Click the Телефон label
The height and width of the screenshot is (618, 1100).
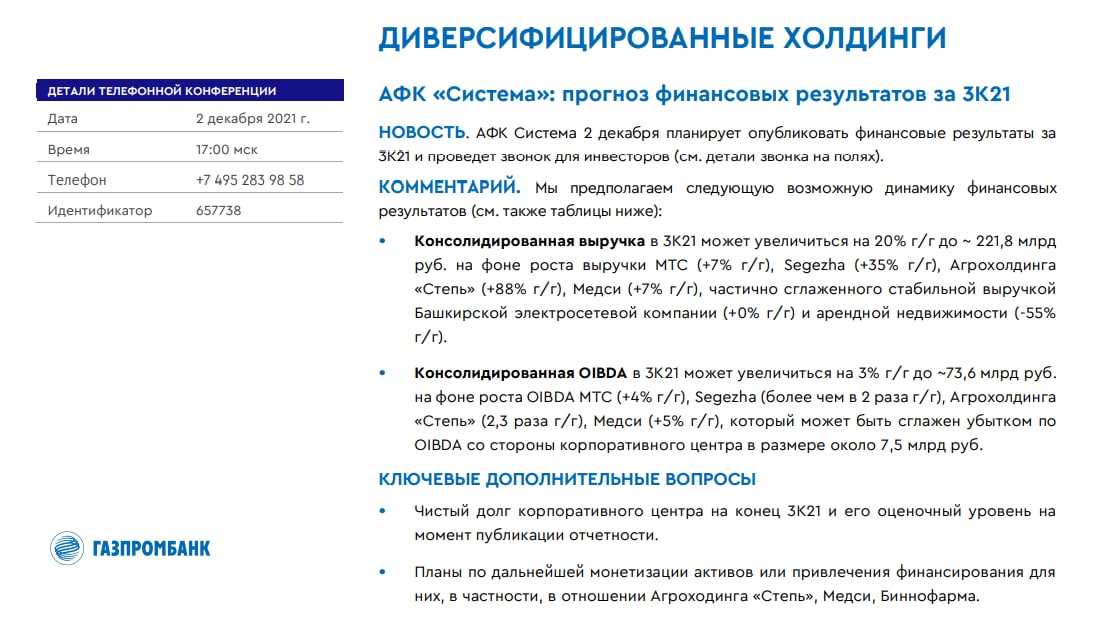pos(77,180)
